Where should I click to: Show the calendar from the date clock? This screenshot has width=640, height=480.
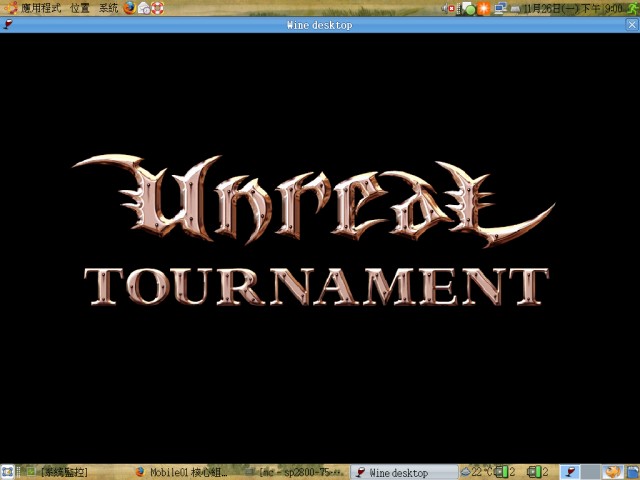573,8
